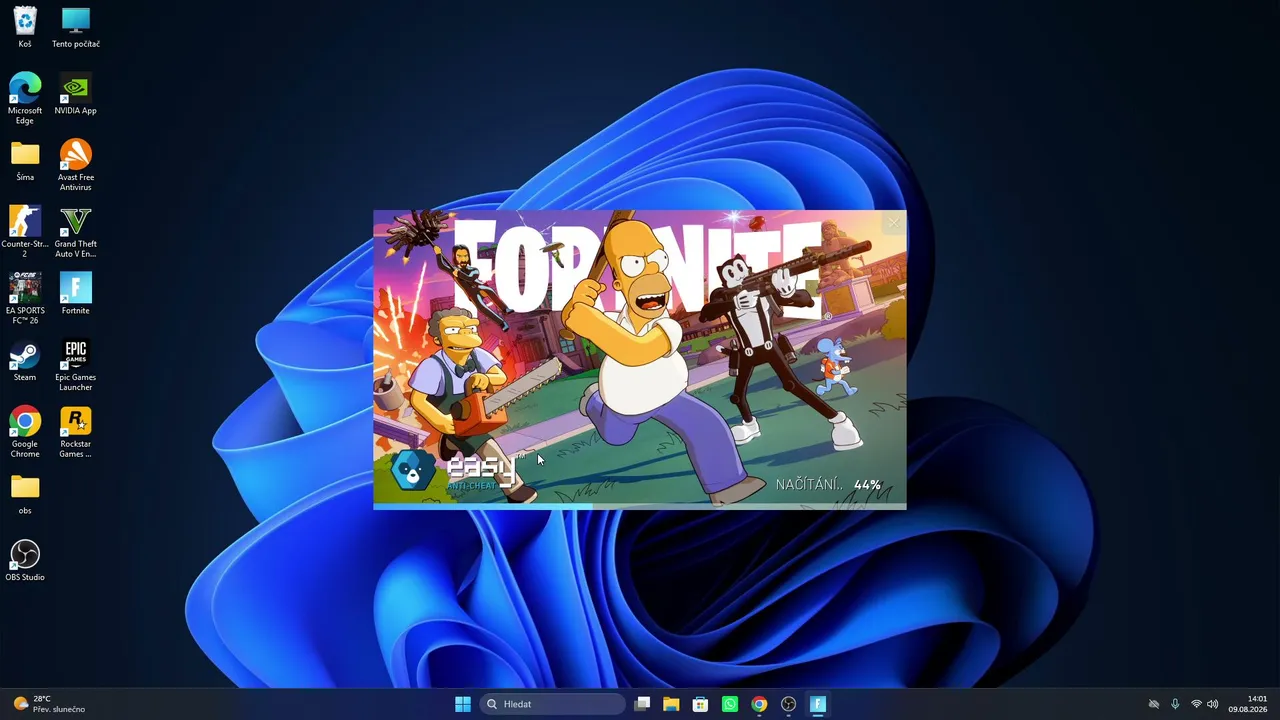Launch Microsoft Store from the taskbar

(x=701, y=704)
